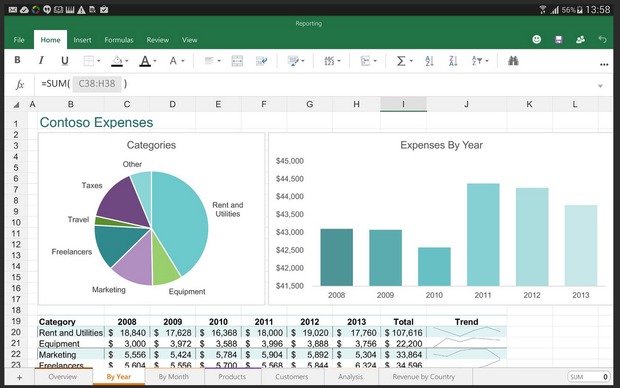Viewport: 620px width, 388px height.
Task: Click the battery indicator in status bar
Action: (579, 10)
